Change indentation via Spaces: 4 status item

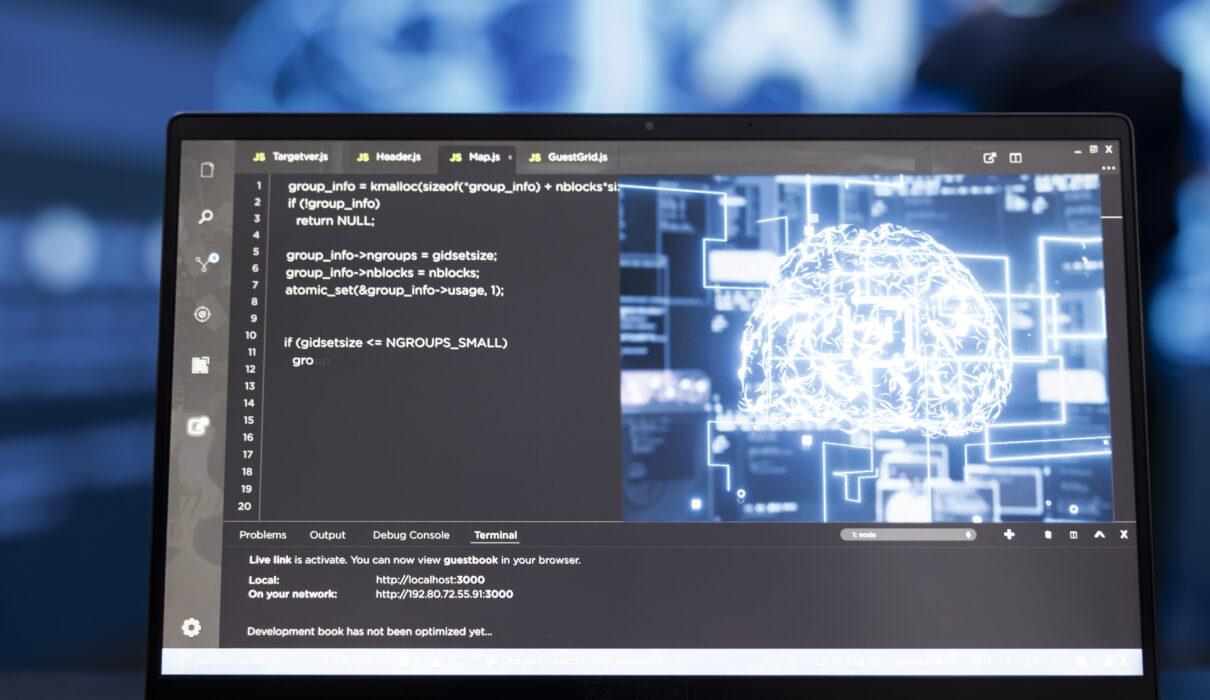[x=916, y=660]
